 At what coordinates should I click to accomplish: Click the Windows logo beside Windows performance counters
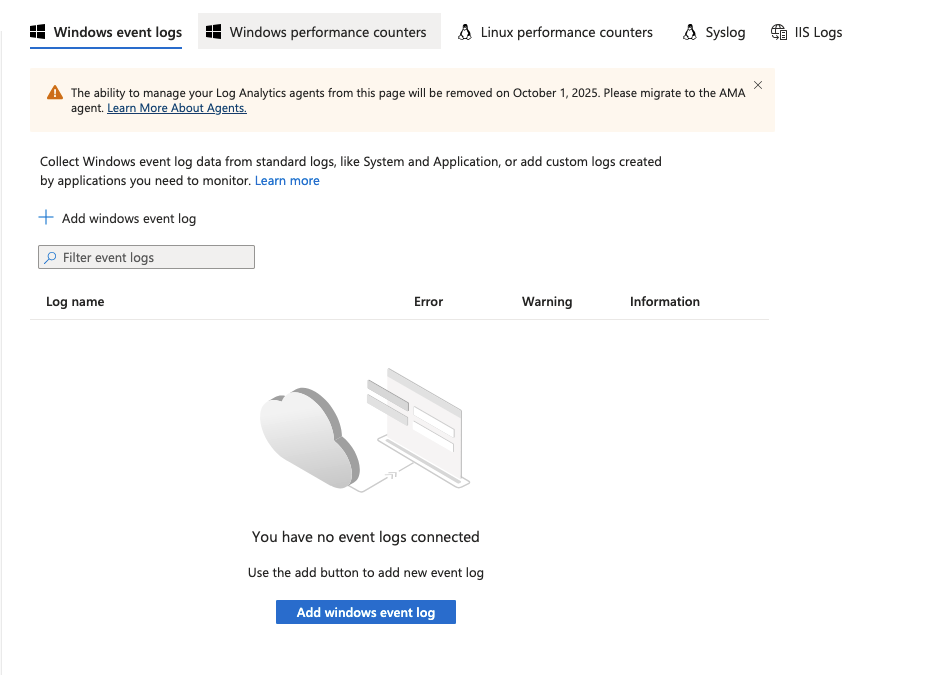tap(213, 32)
